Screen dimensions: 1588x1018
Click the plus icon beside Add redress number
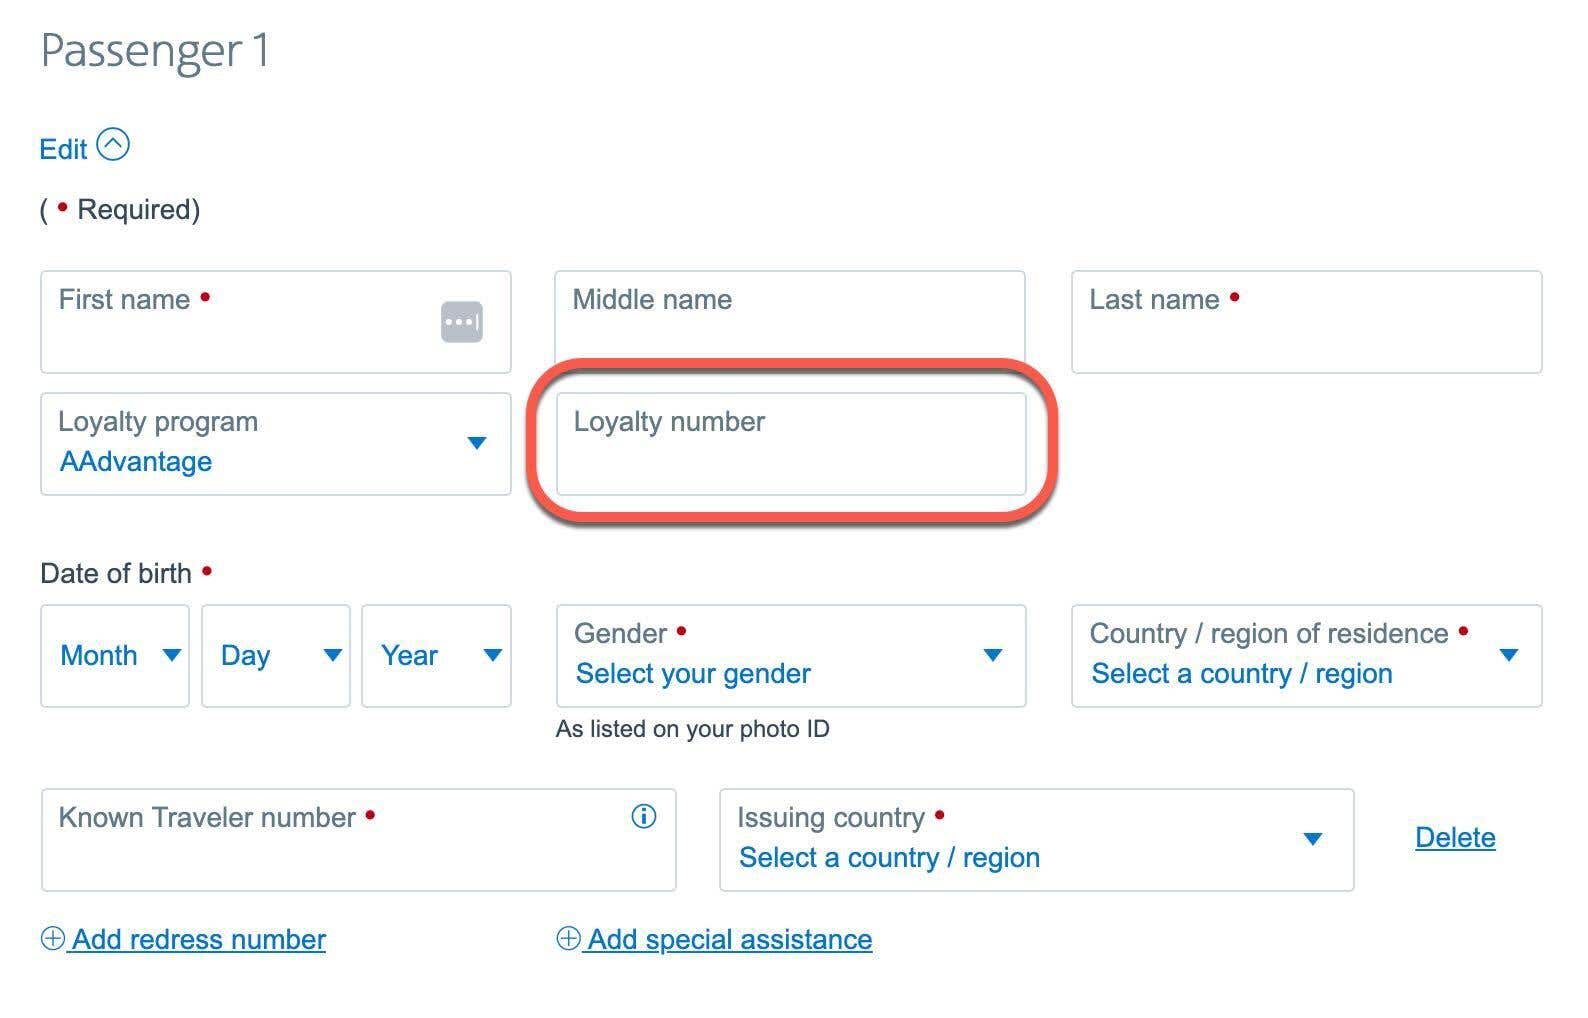tap(53, 939)
